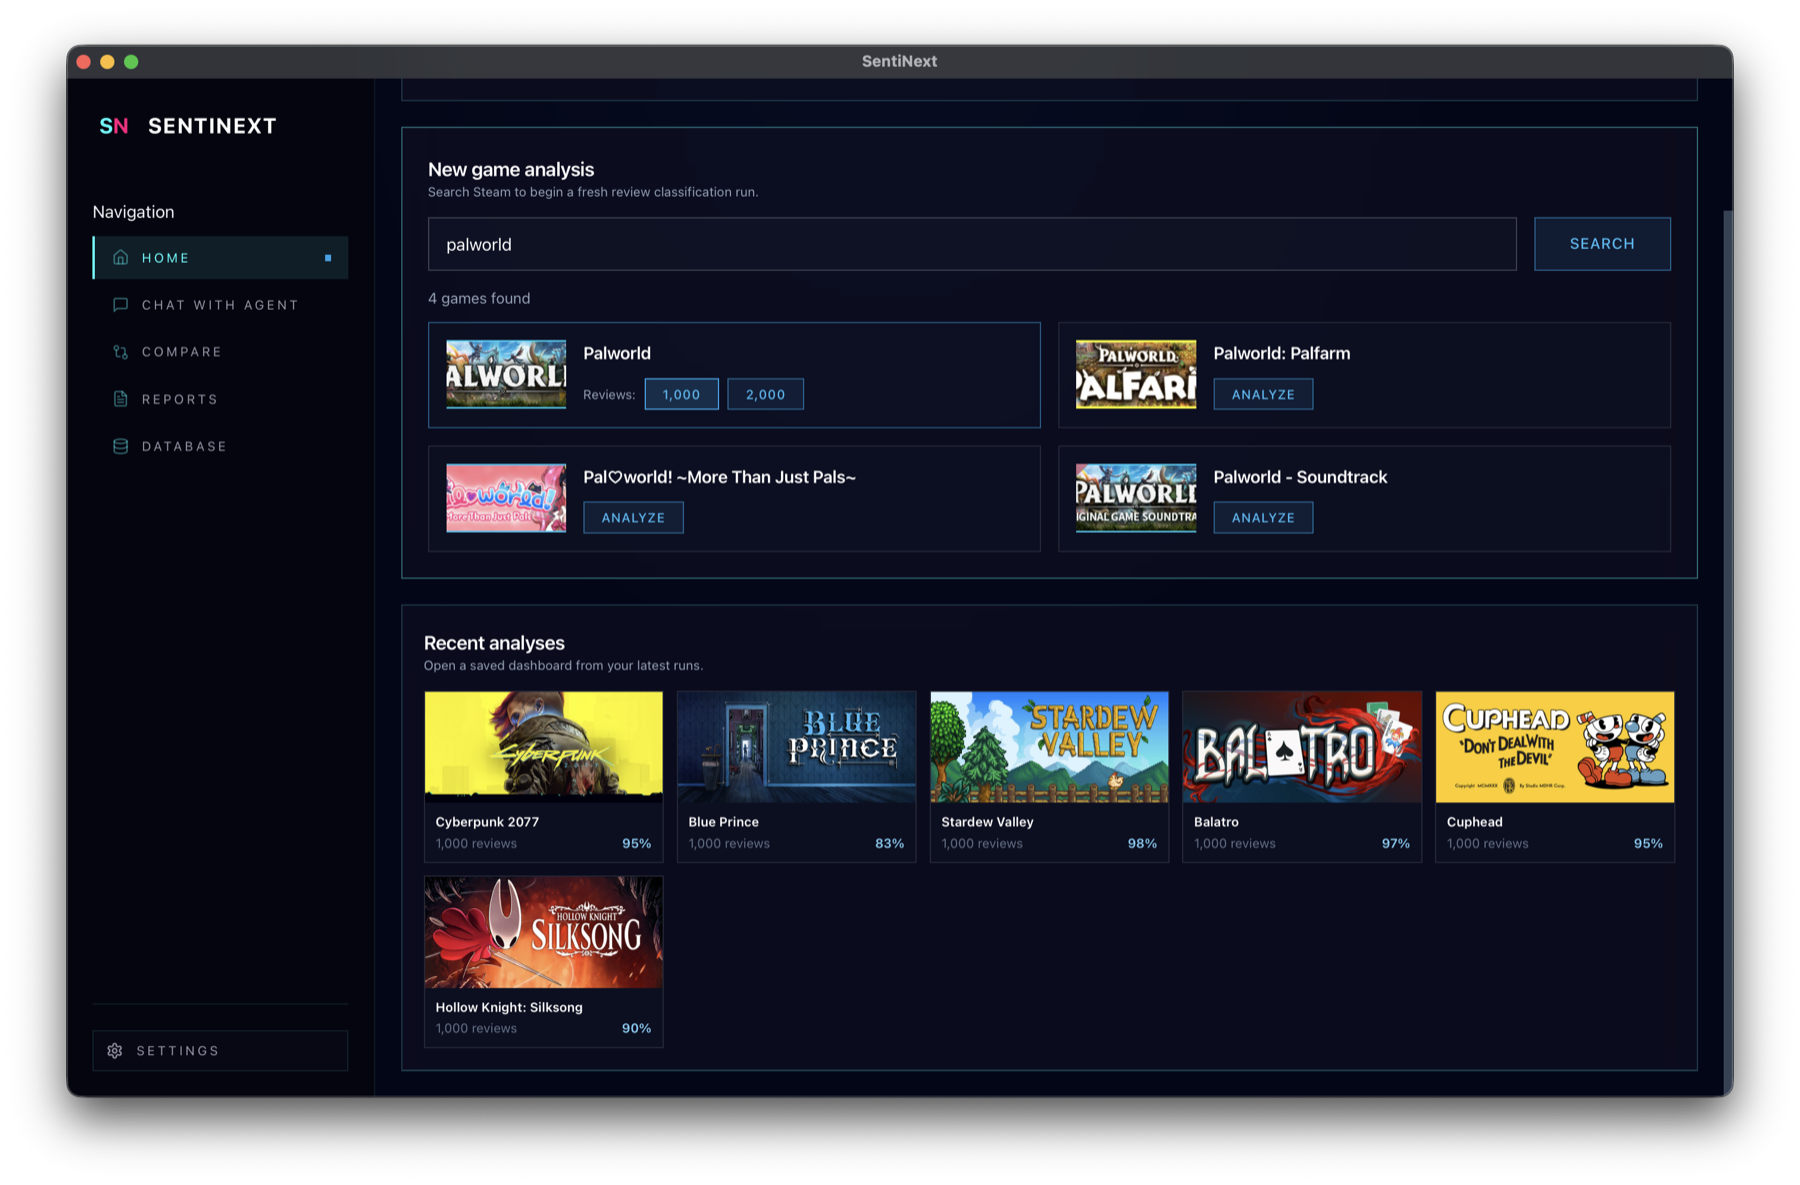Click the 90% score on Silksong
The height and width of the screenshot is (1185, 1800).
pos(636,1028)
